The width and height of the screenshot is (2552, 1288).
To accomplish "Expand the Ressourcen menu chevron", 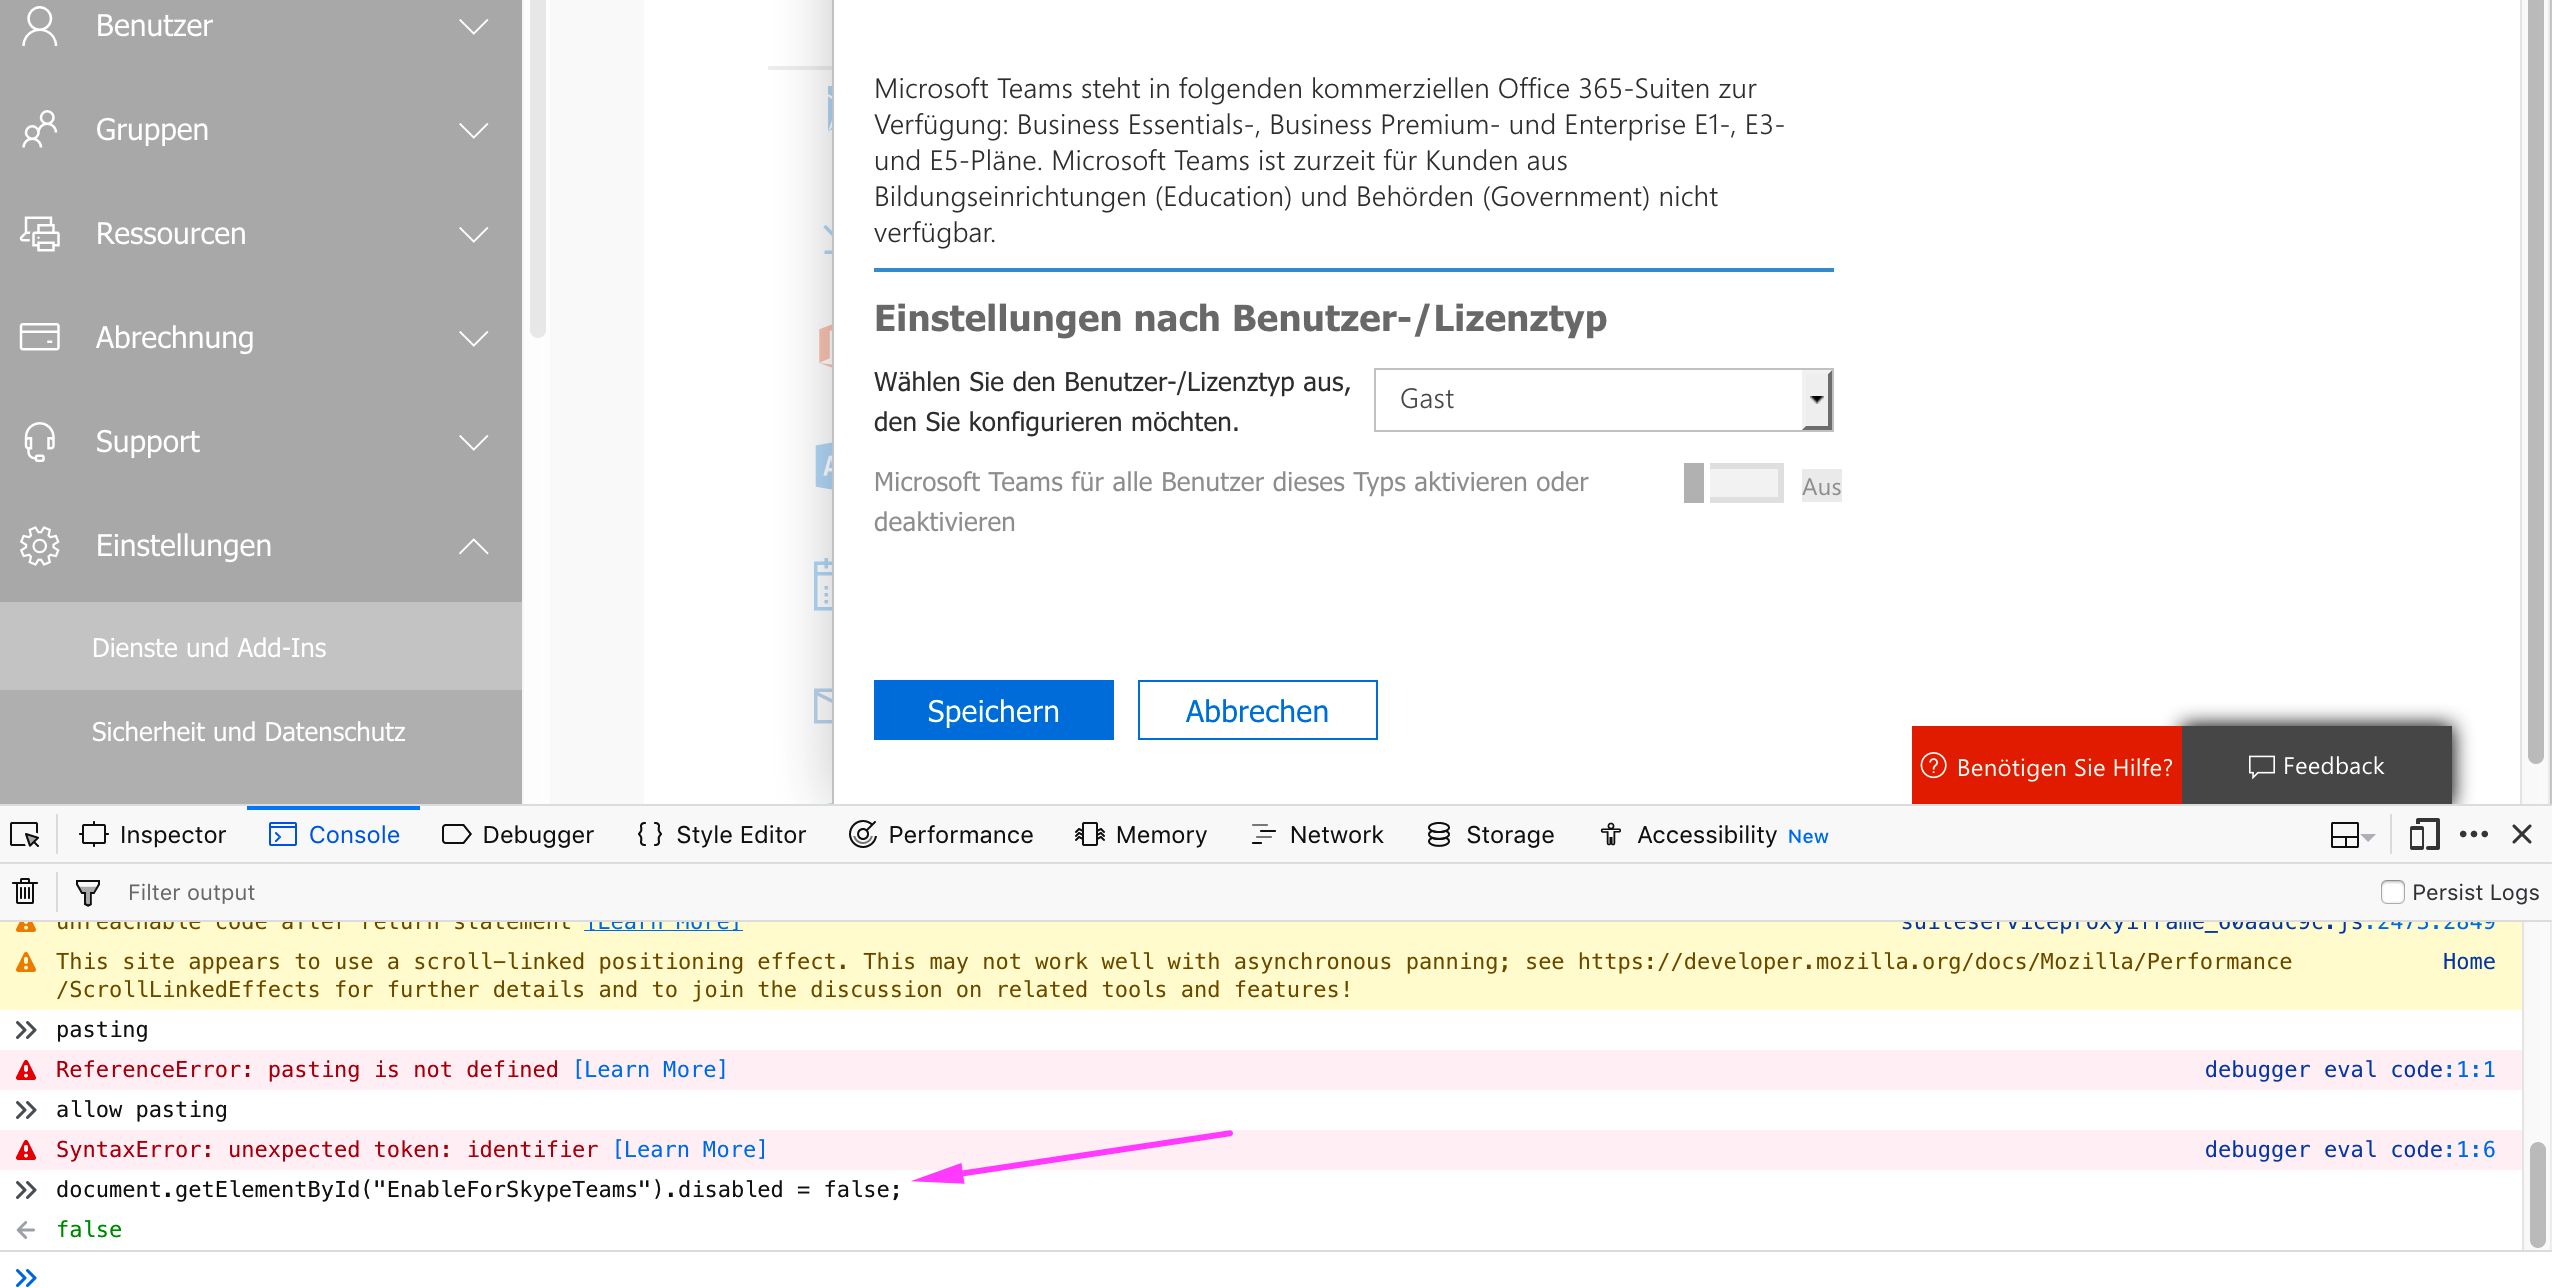I will 474,234.
